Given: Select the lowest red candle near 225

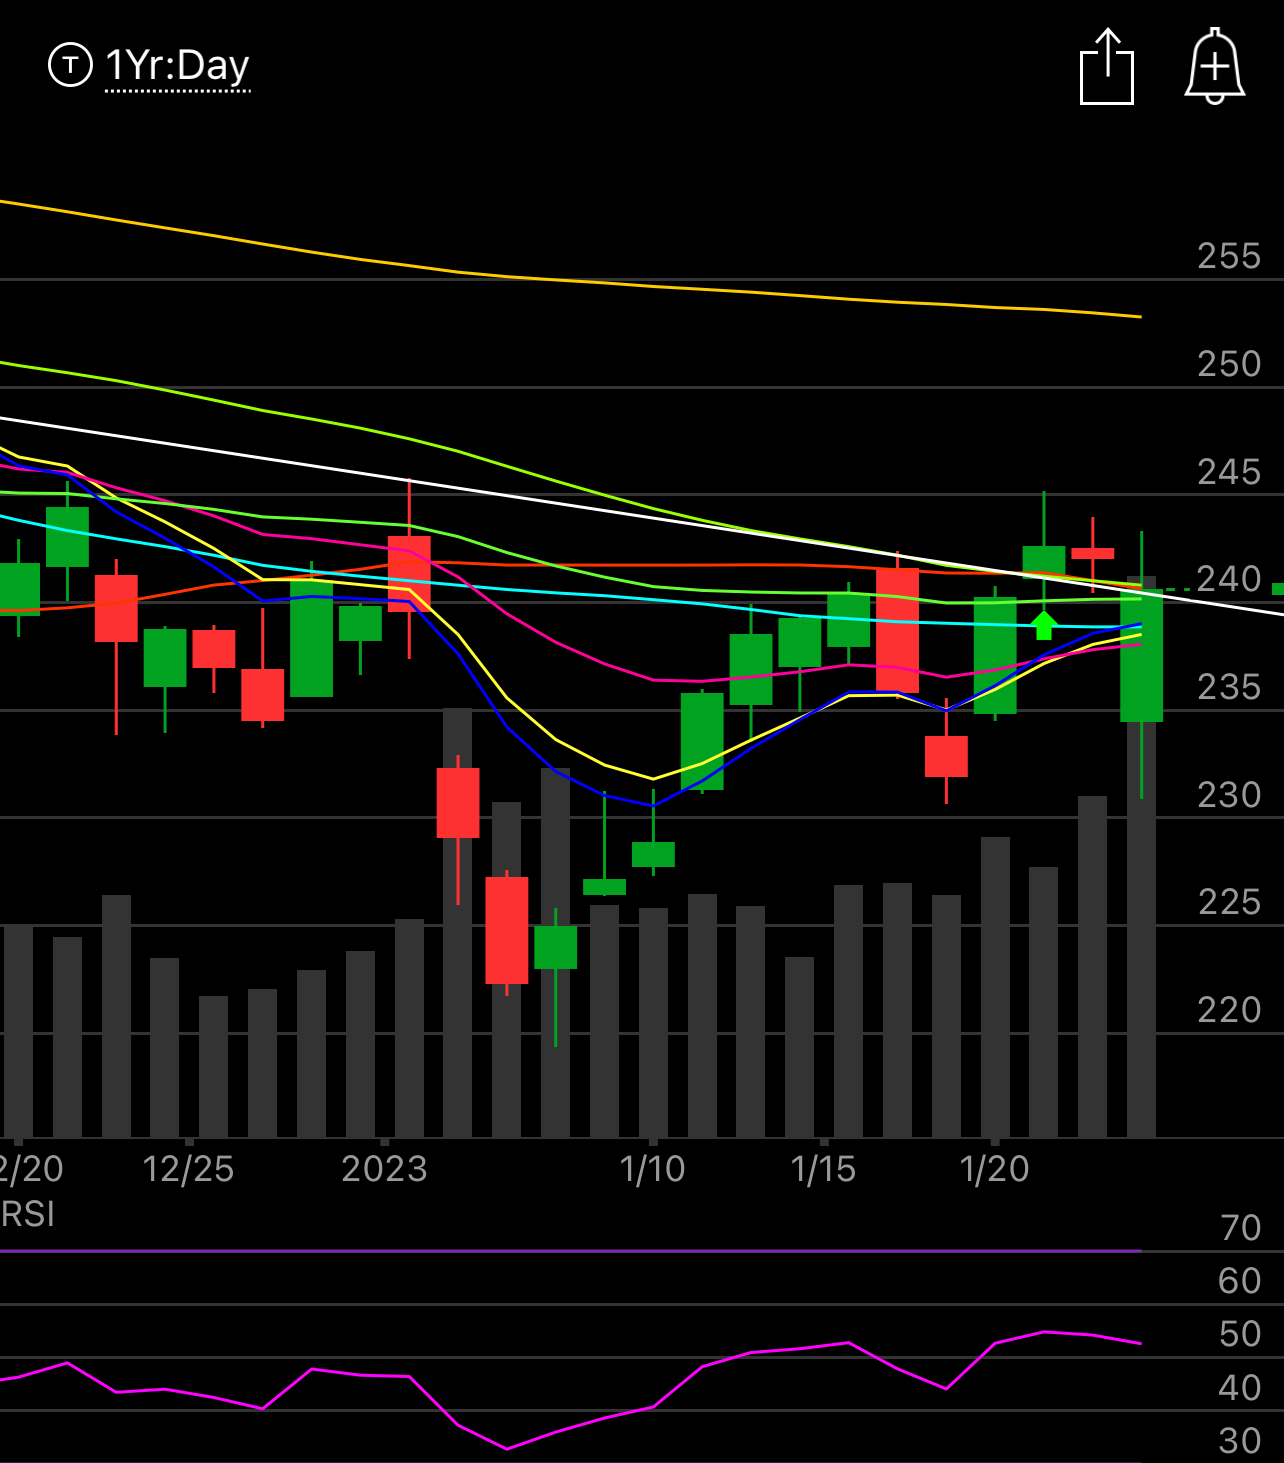Looking at the screenshot, I should point(507,930).
